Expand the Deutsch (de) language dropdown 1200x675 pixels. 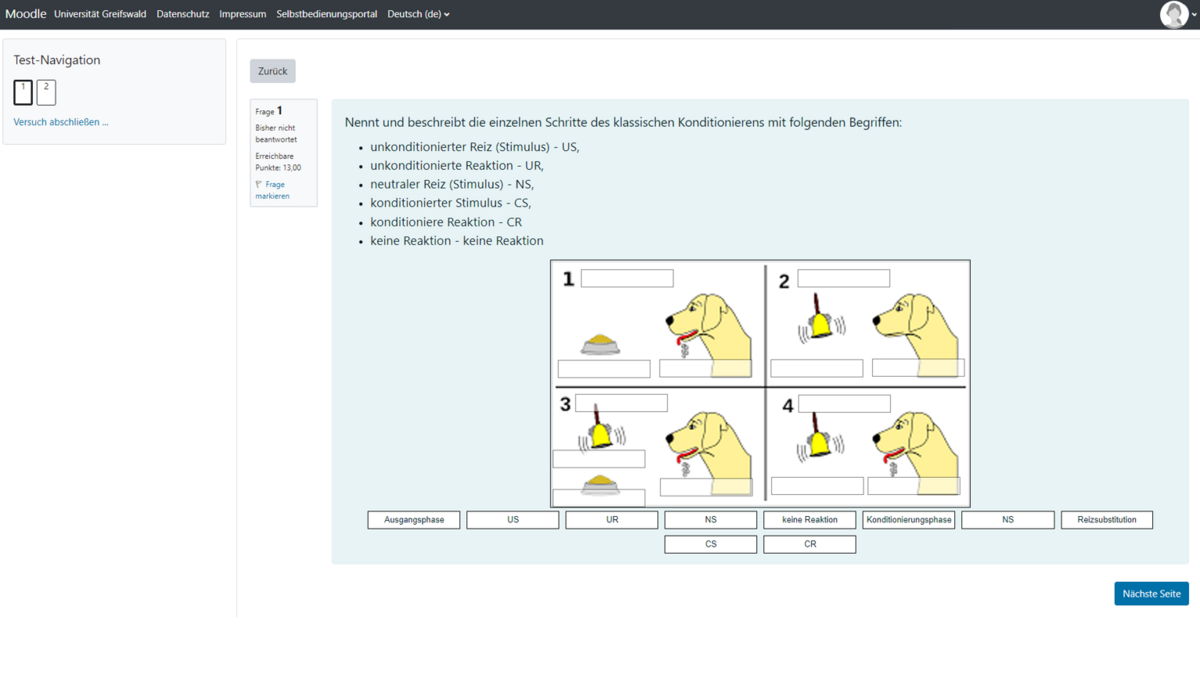[x=418, y=14]
